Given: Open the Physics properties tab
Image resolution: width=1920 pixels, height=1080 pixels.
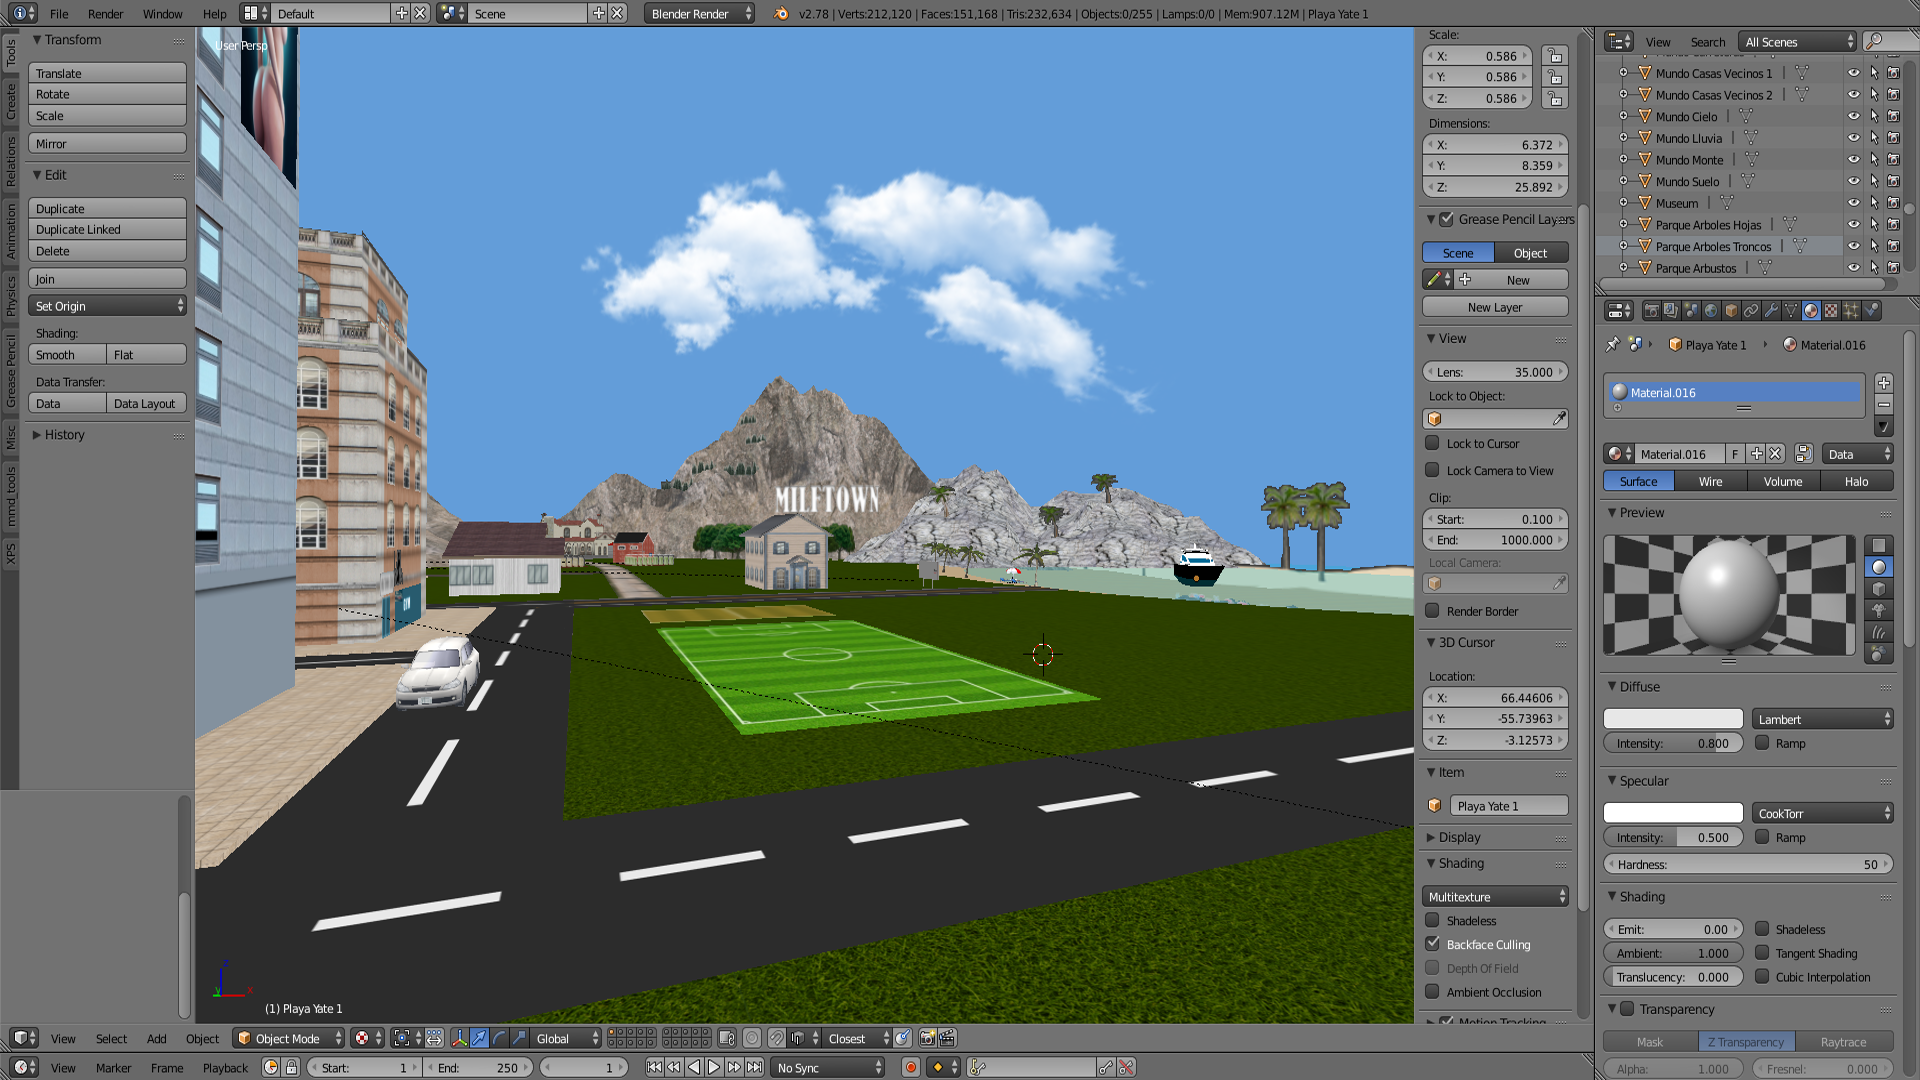Looking at the screenshot, I should pos(1871,311).
